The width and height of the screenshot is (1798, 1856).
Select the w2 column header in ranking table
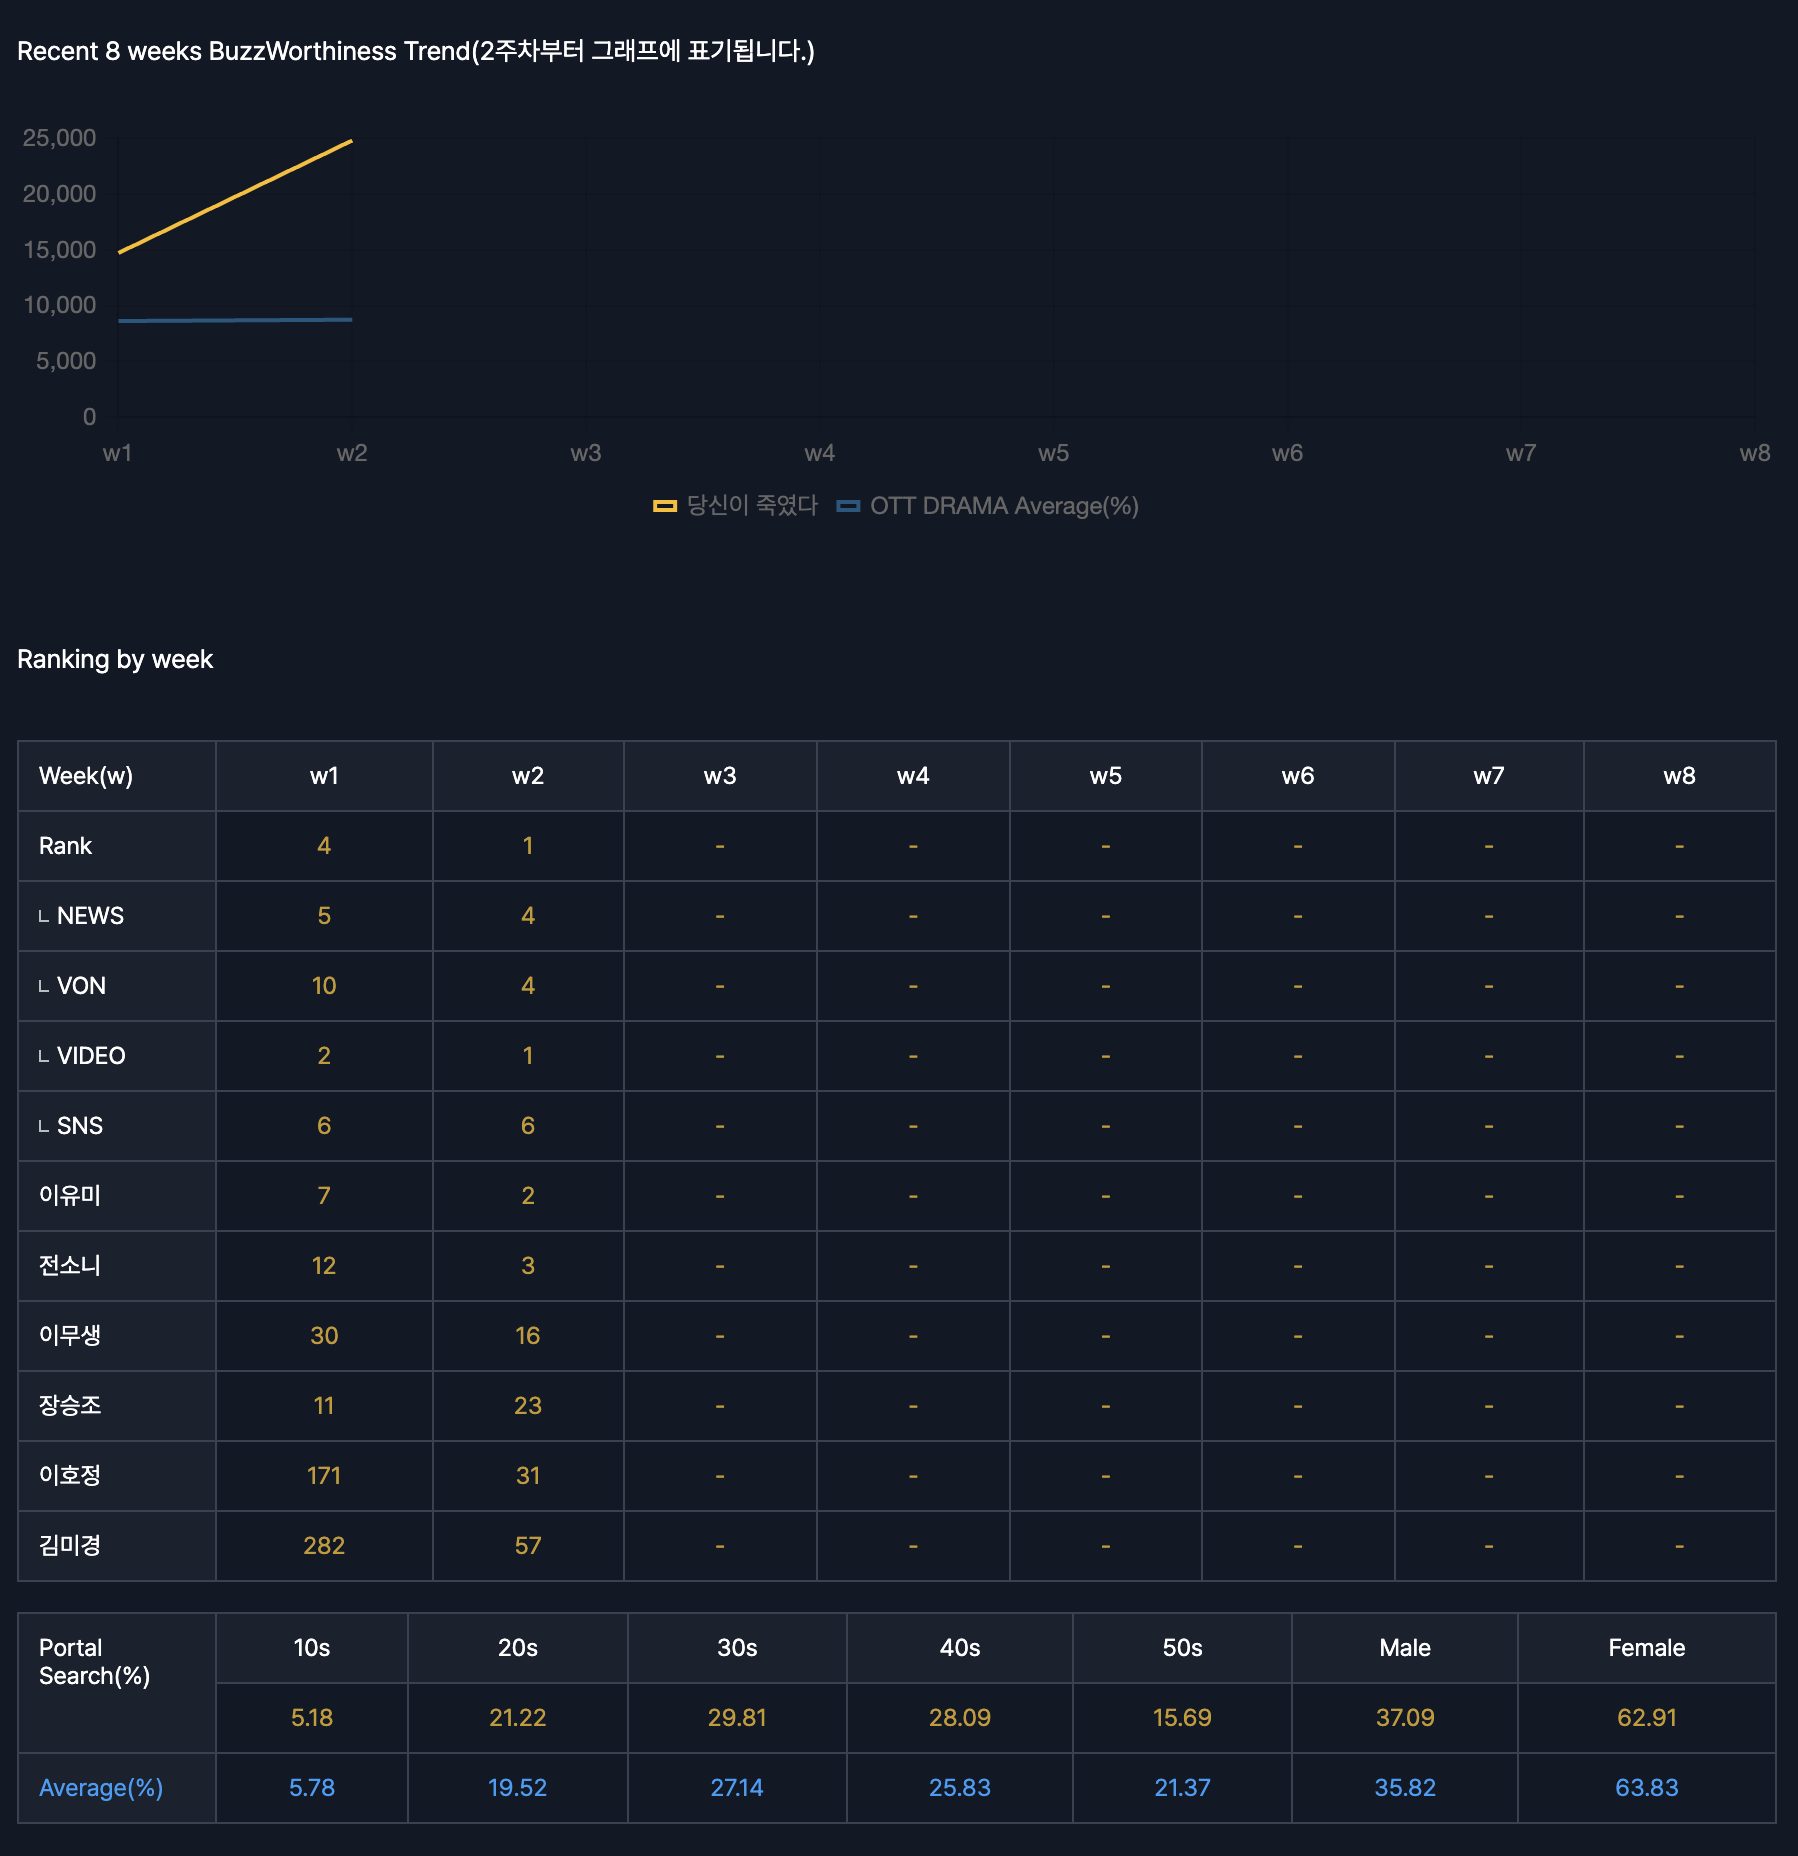(527, 776)
